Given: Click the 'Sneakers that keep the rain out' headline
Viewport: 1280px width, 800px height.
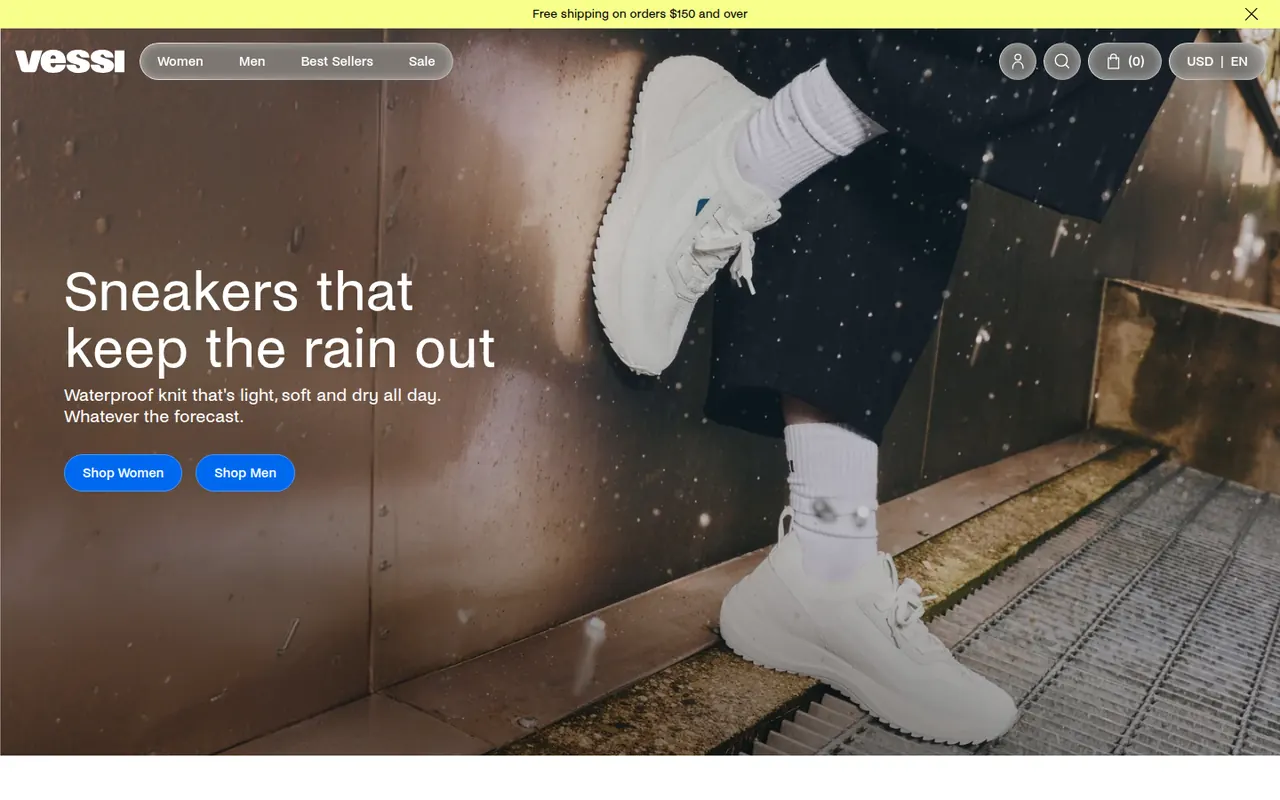Looking at the screenshot, I should [x=280, y=320].
